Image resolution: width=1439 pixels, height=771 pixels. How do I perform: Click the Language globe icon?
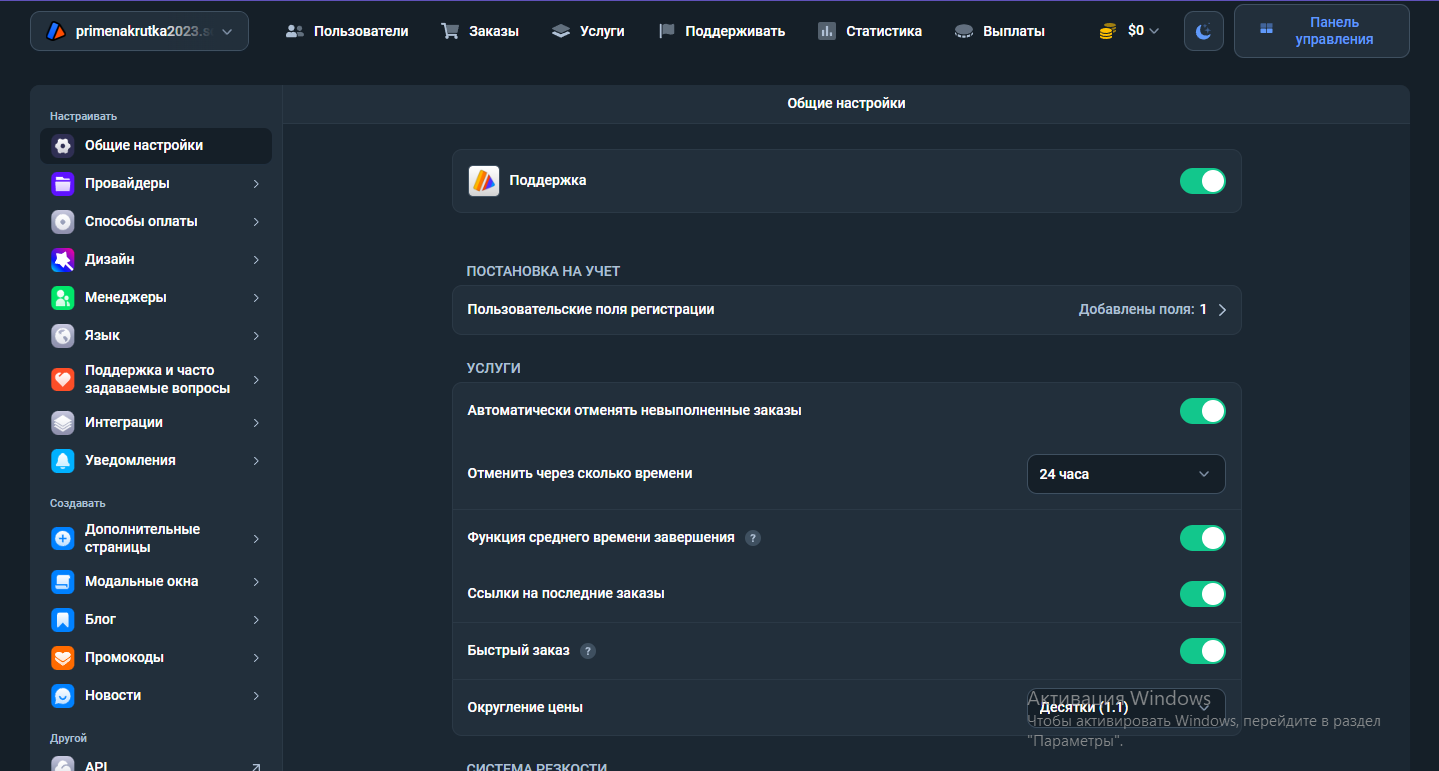point(63,335)
